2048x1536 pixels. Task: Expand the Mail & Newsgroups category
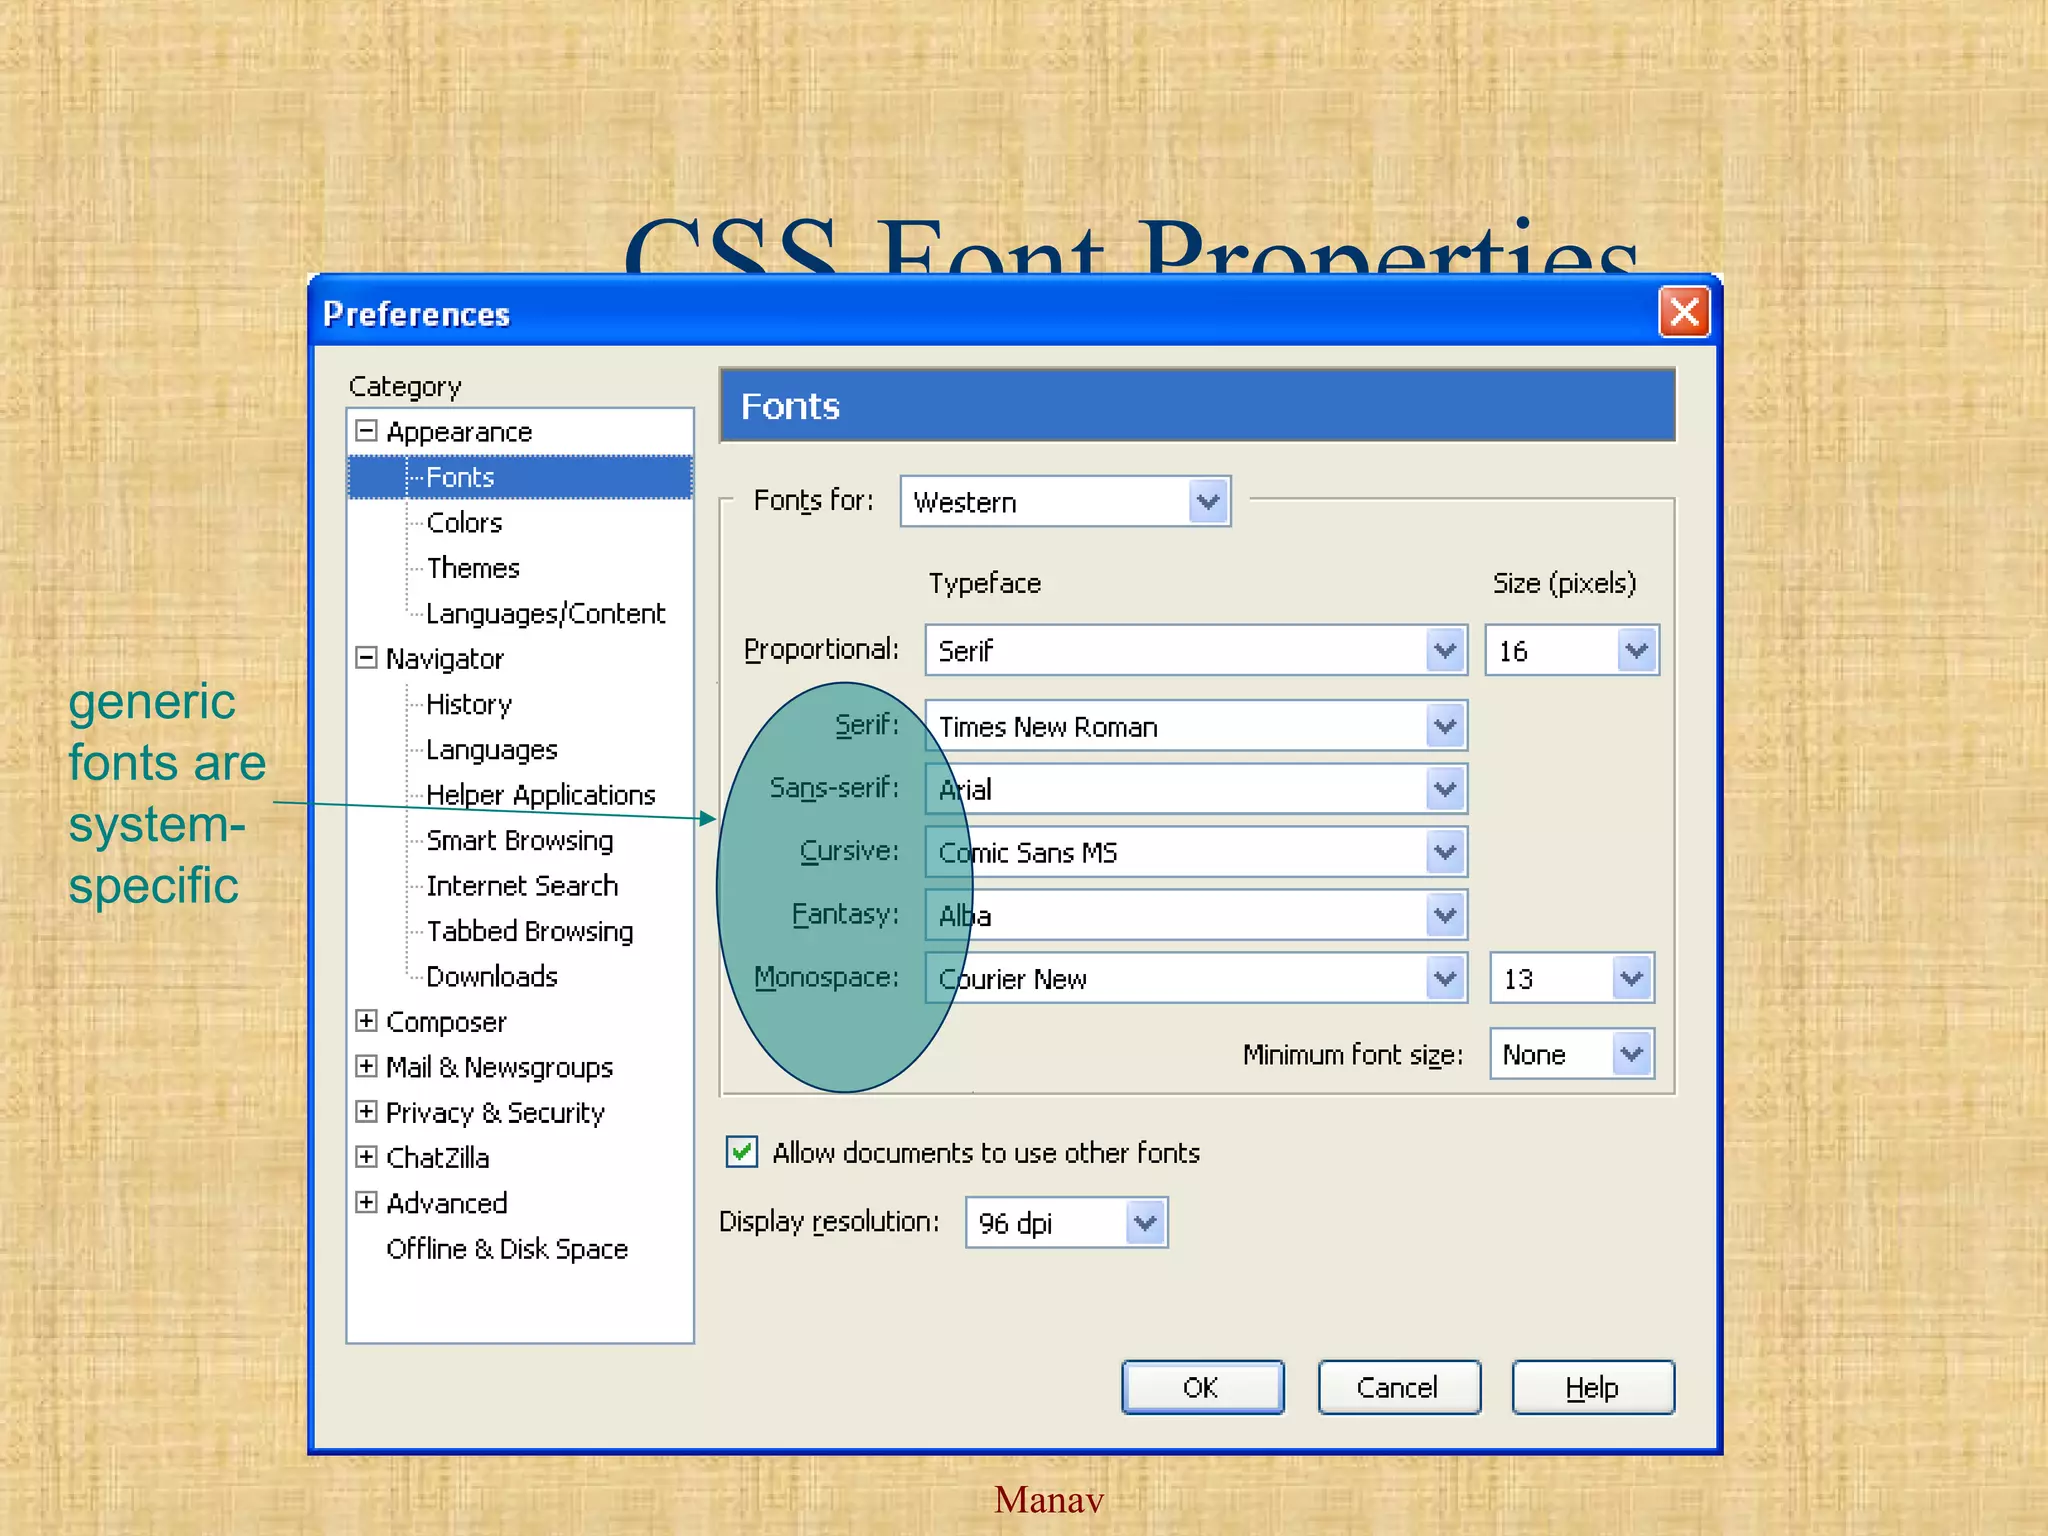coord(366,1066)
